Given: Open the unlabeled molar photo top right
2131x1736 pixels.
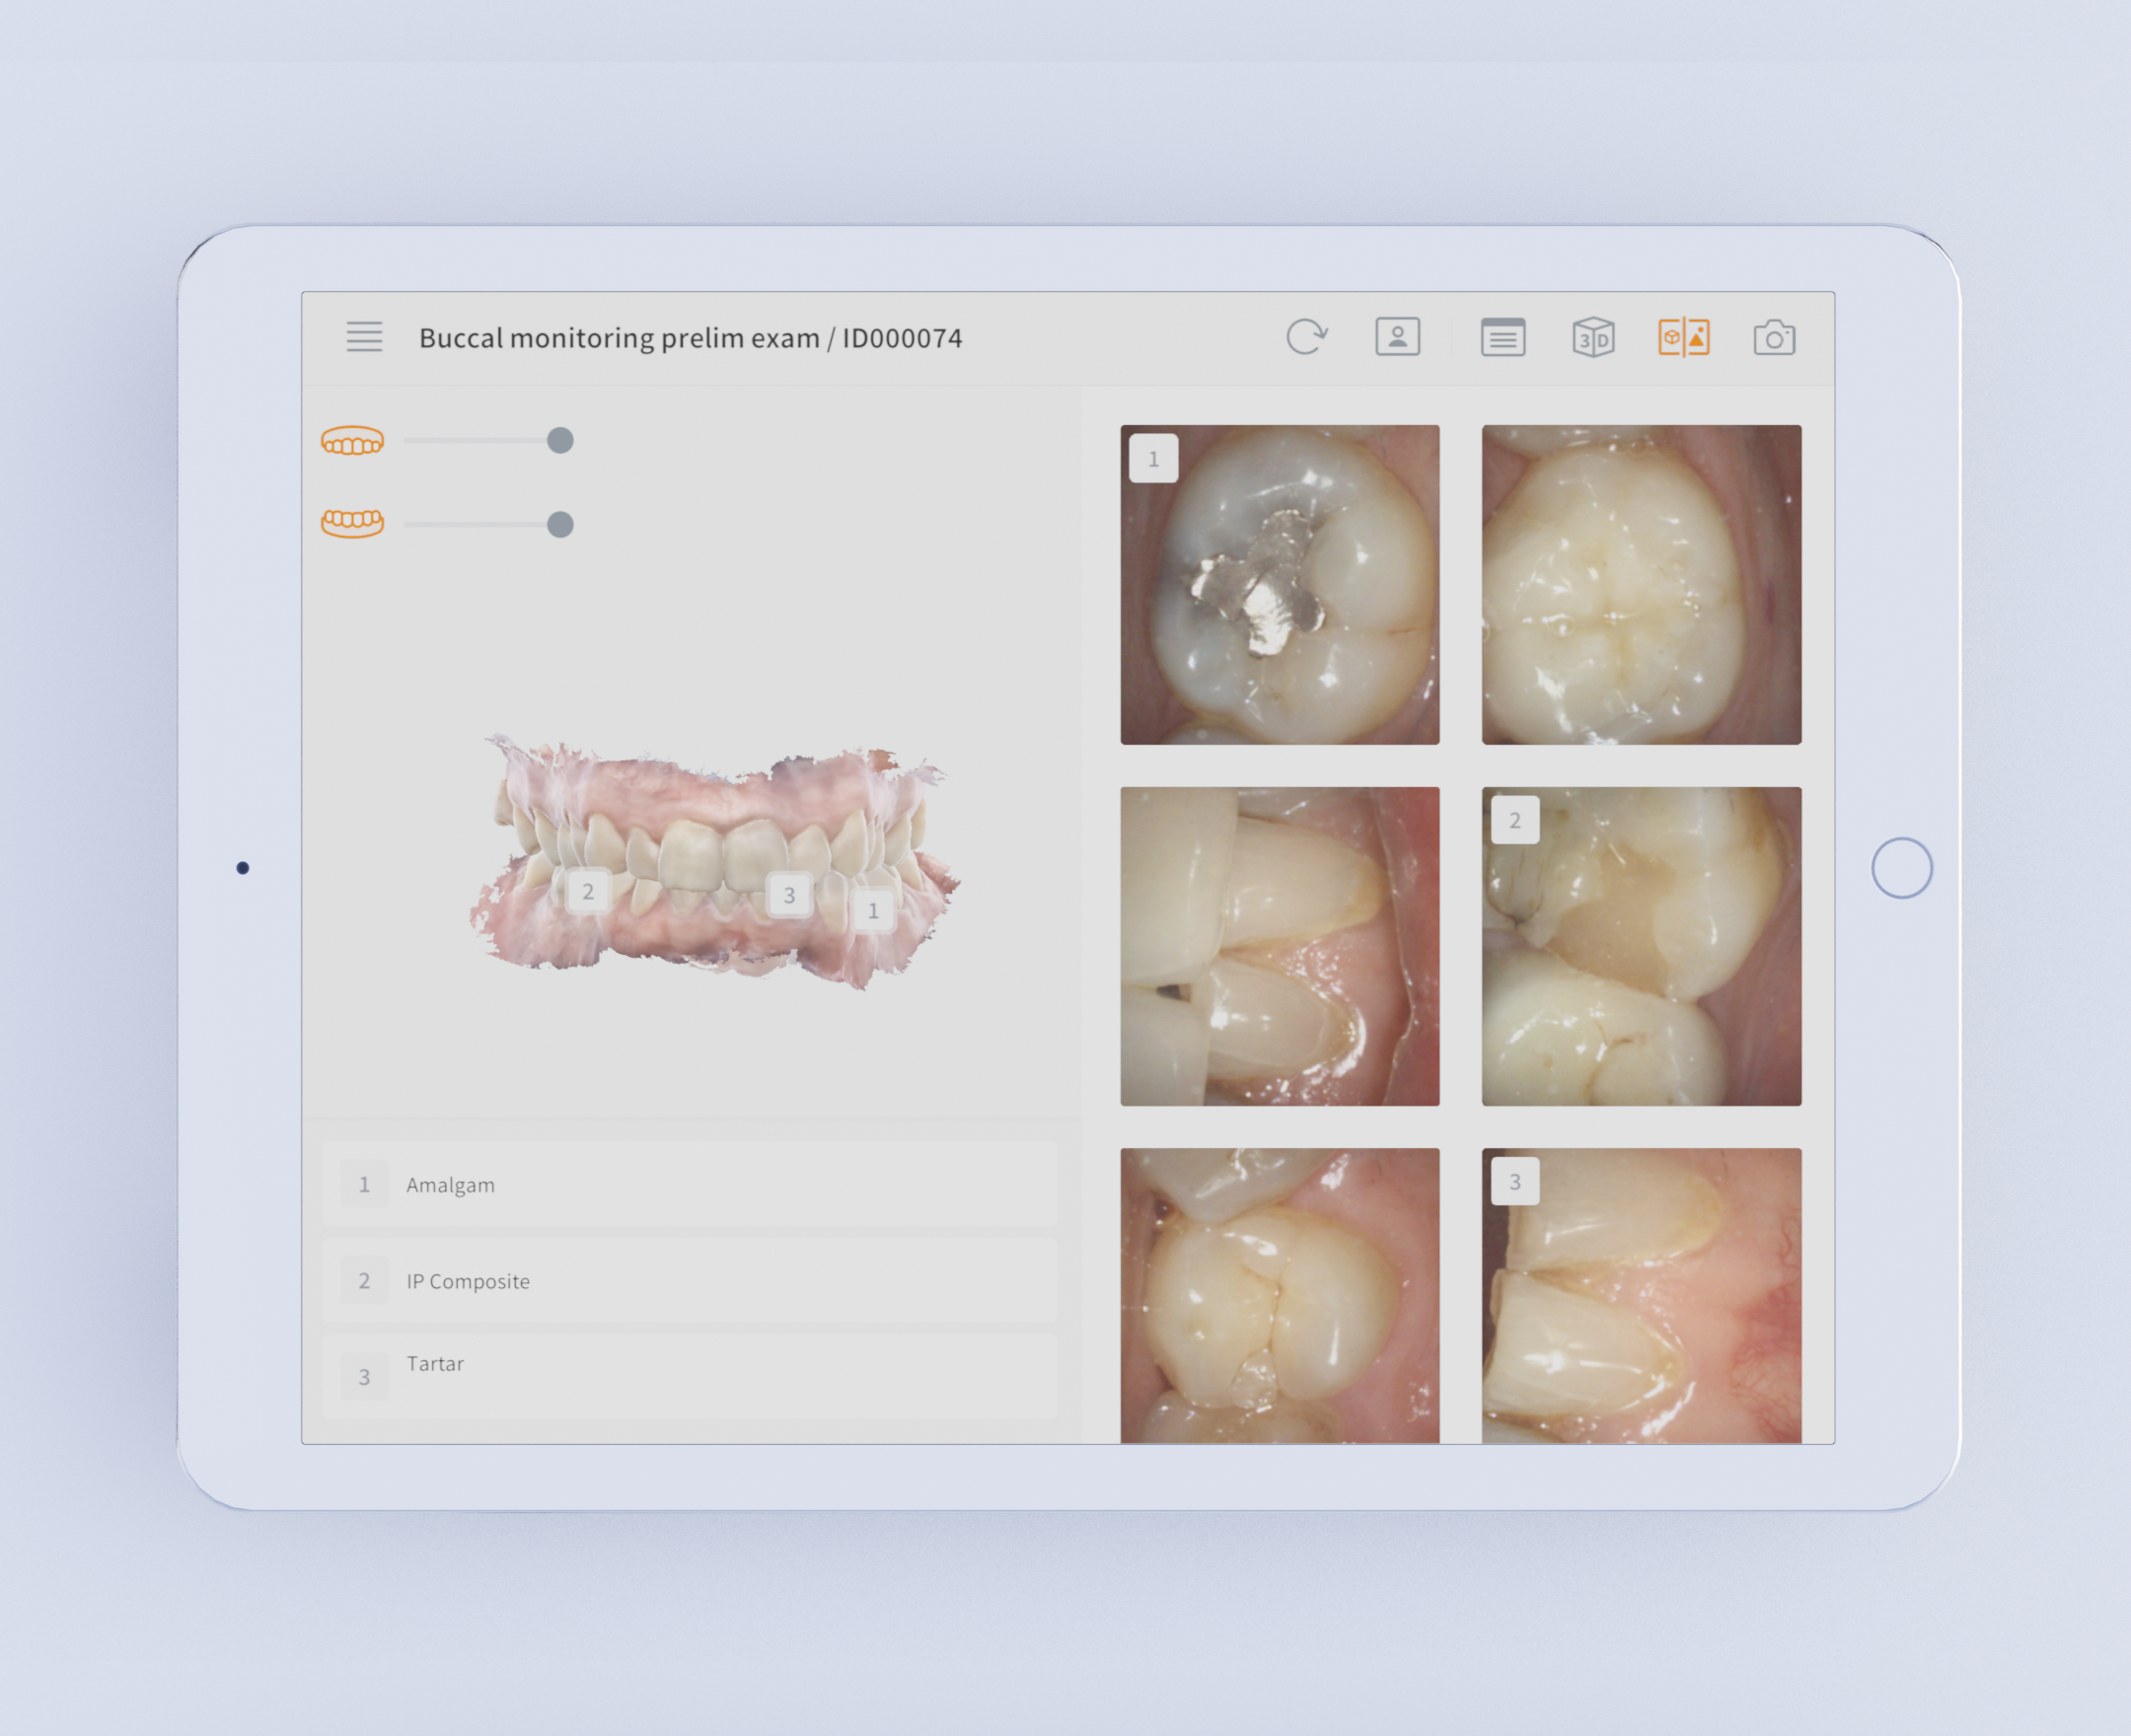Looking at the screenshot, I should 1641,584.
